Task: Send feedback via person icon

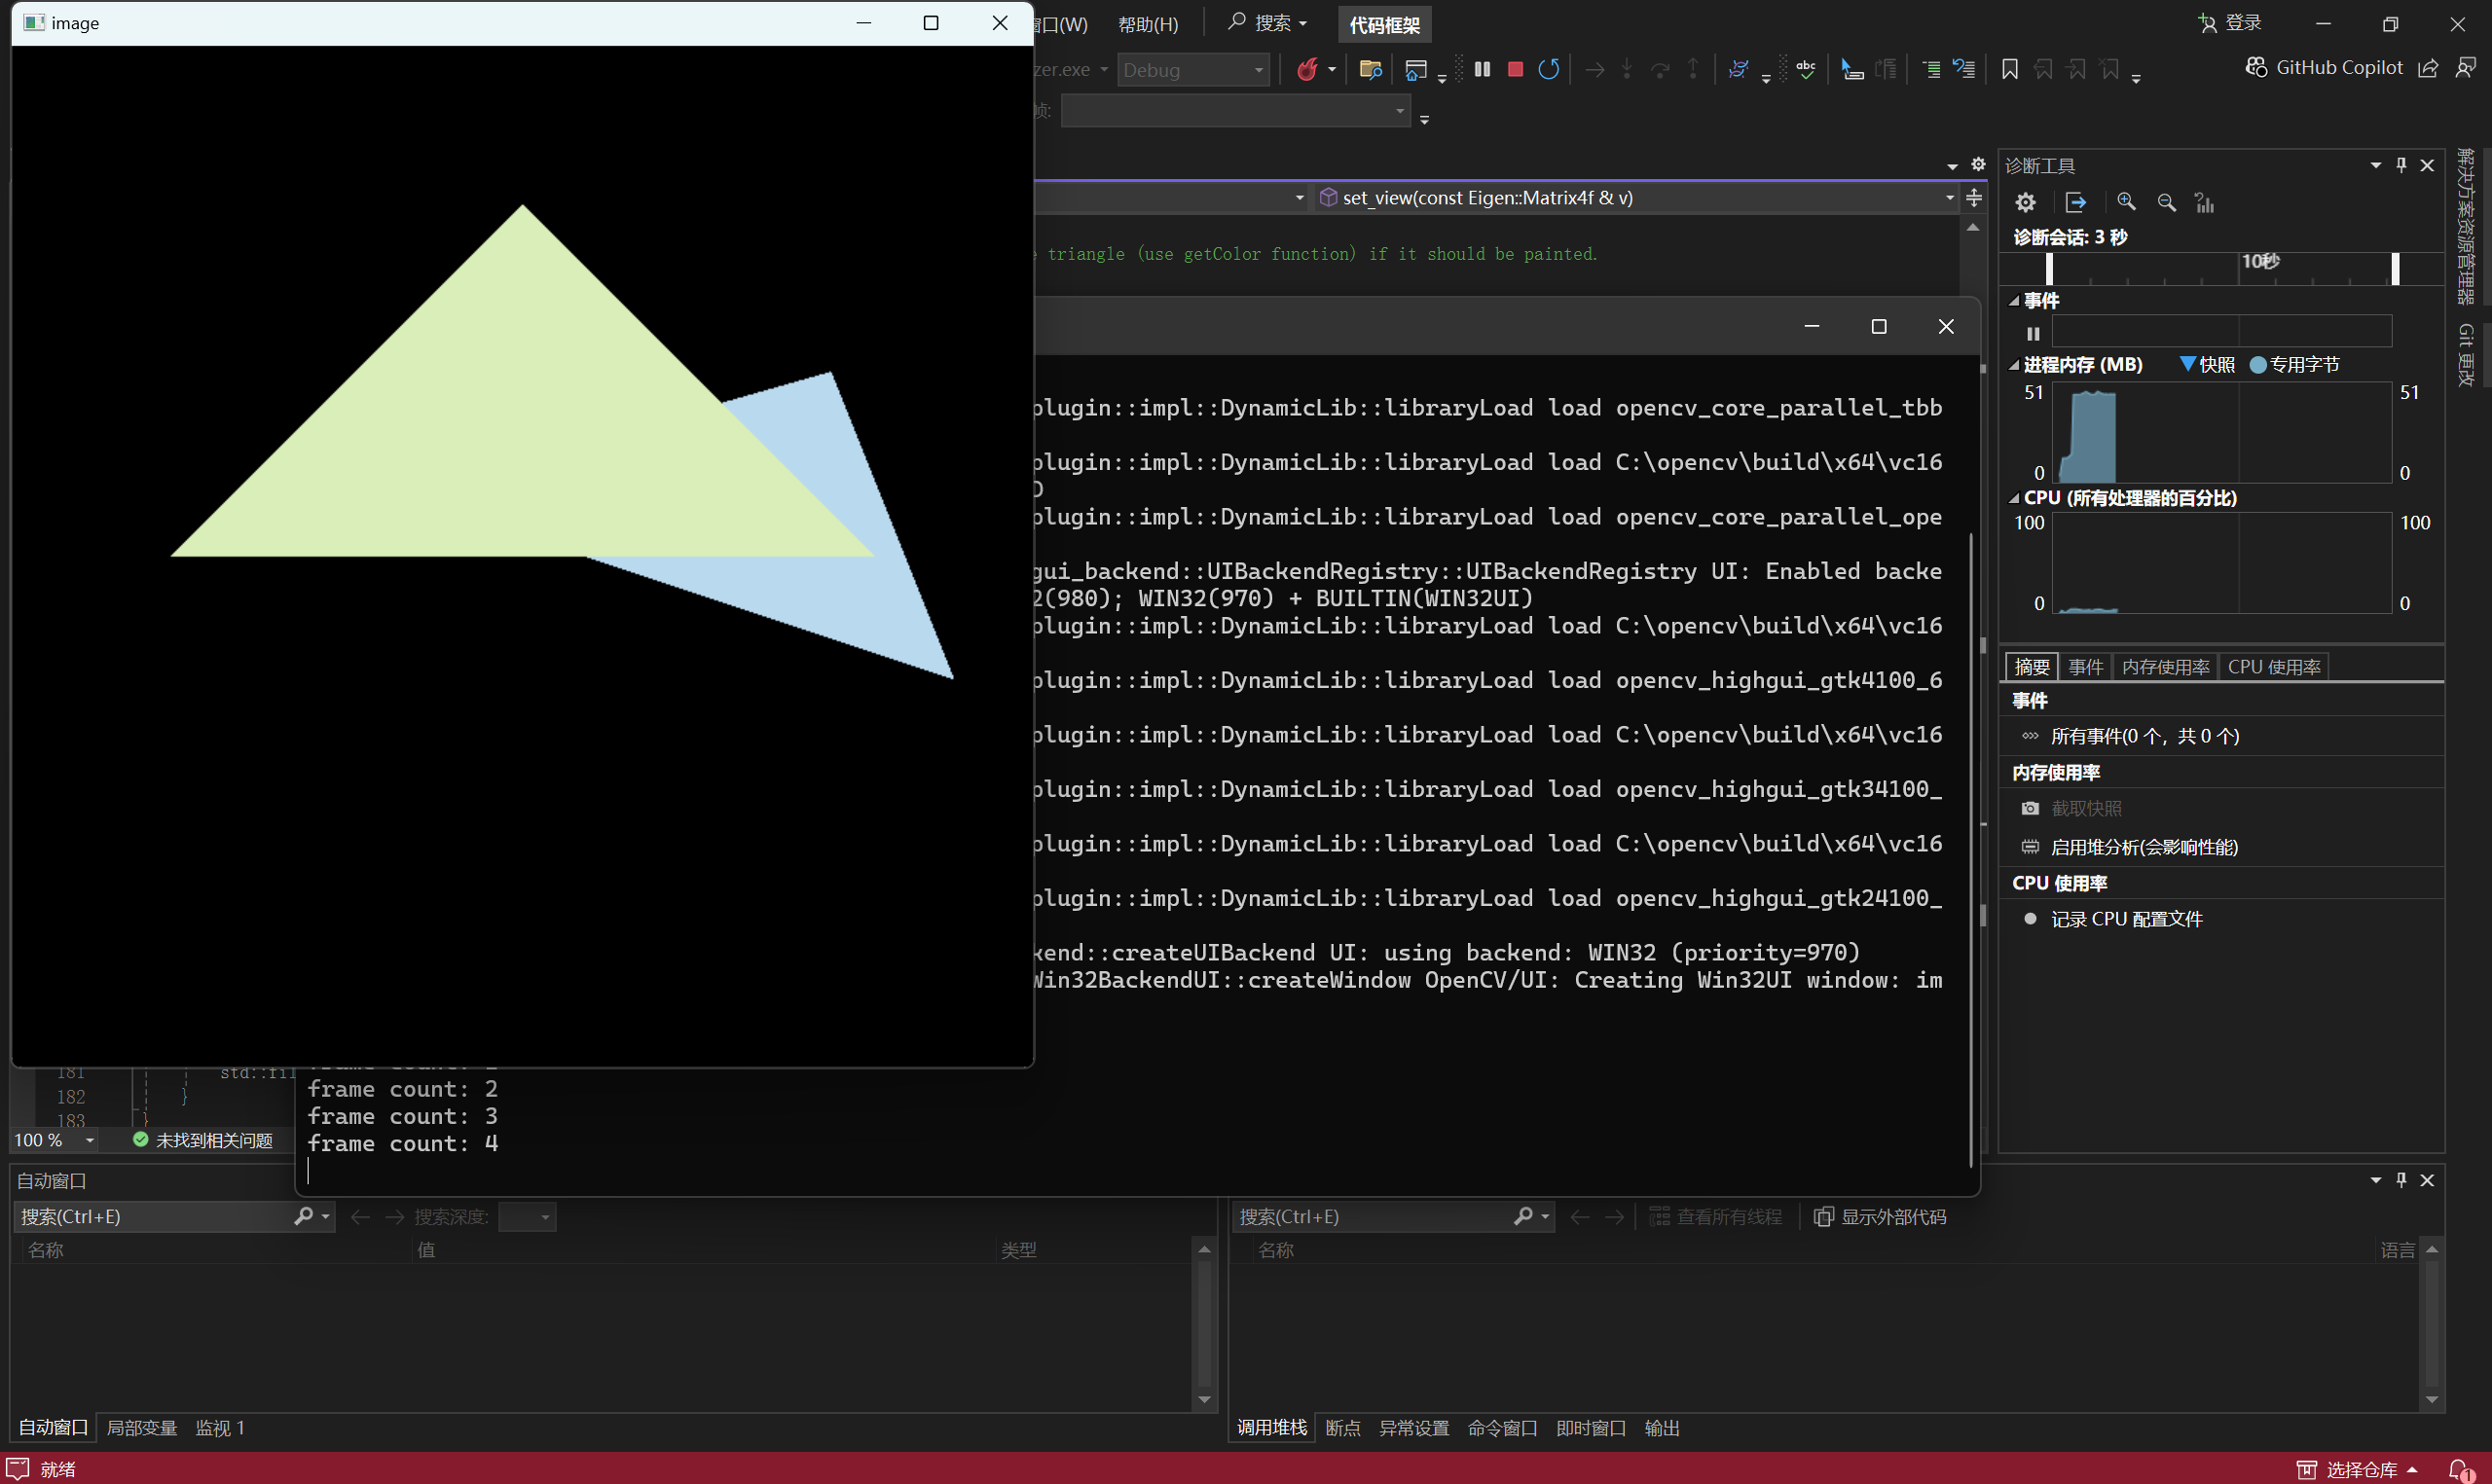Action: 2466,68
